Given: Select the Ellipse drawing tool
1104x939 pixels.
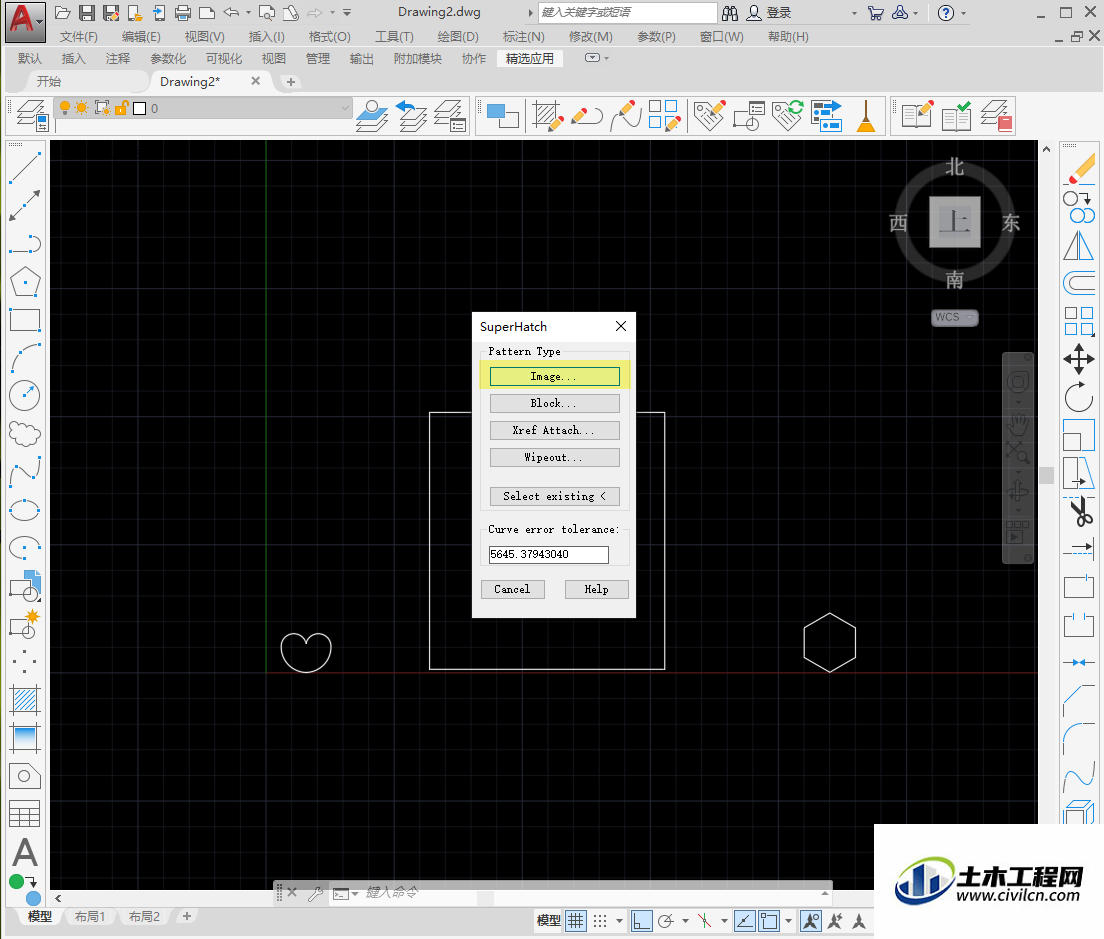Looking at the screenshot, I should coord(25,510).
